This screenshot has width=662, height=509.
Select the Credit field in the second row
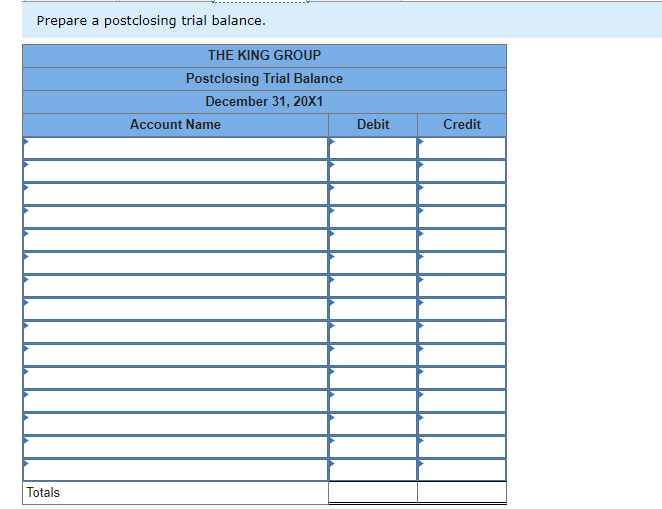[x=462, y=171]
